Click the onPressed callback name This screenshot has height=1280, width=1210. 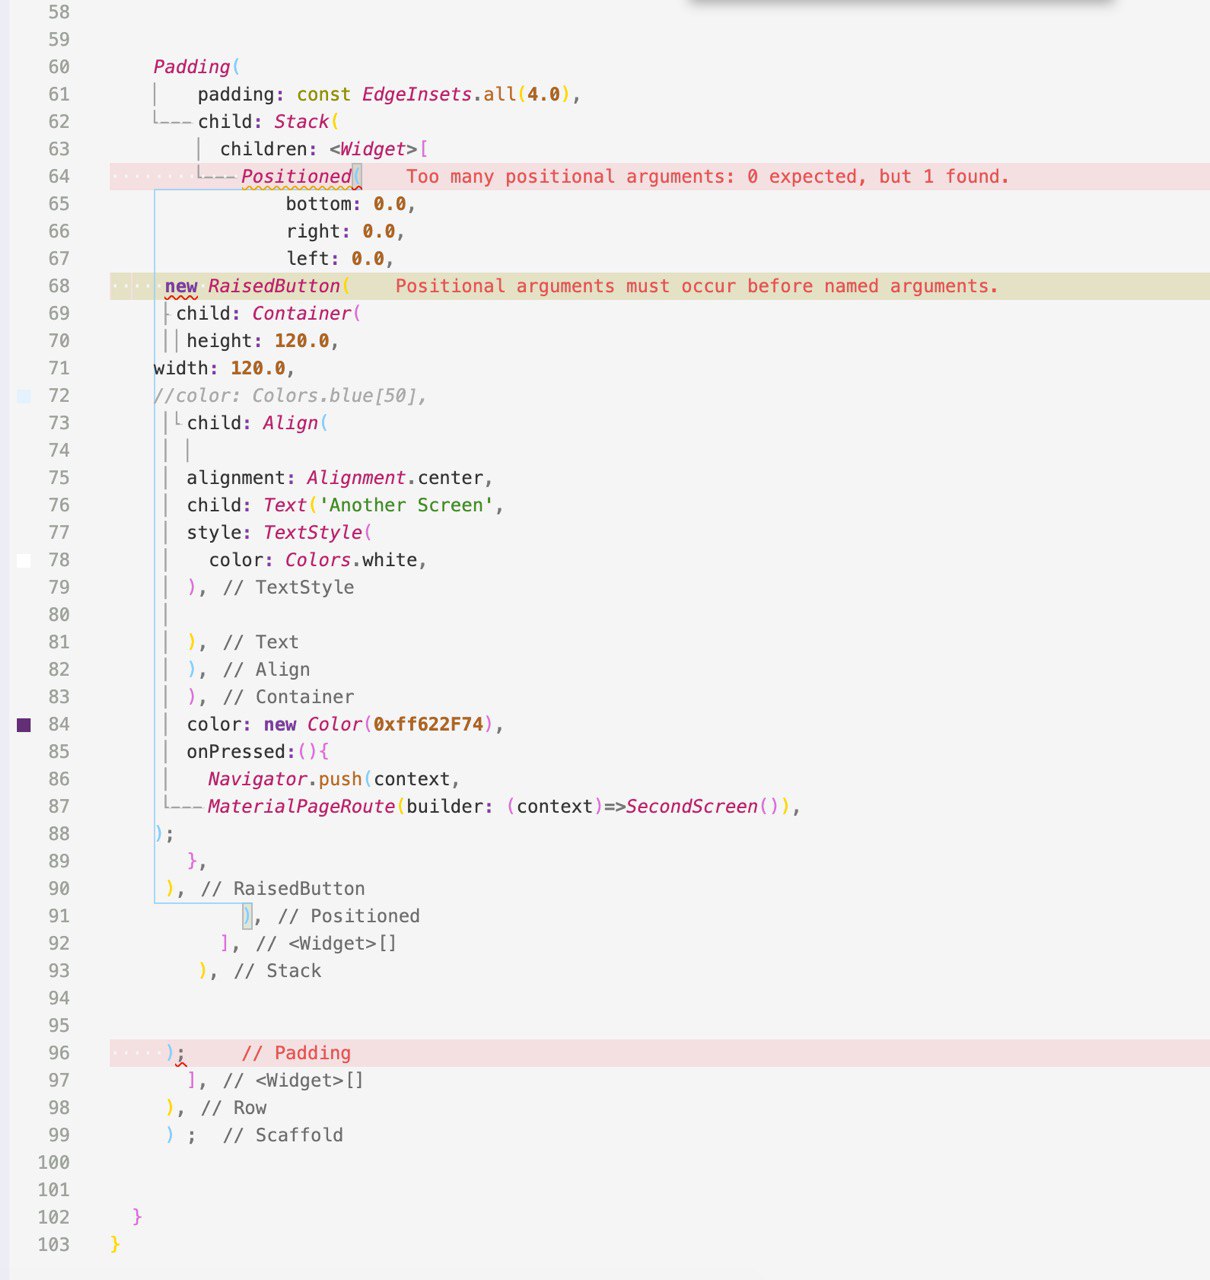236,752
